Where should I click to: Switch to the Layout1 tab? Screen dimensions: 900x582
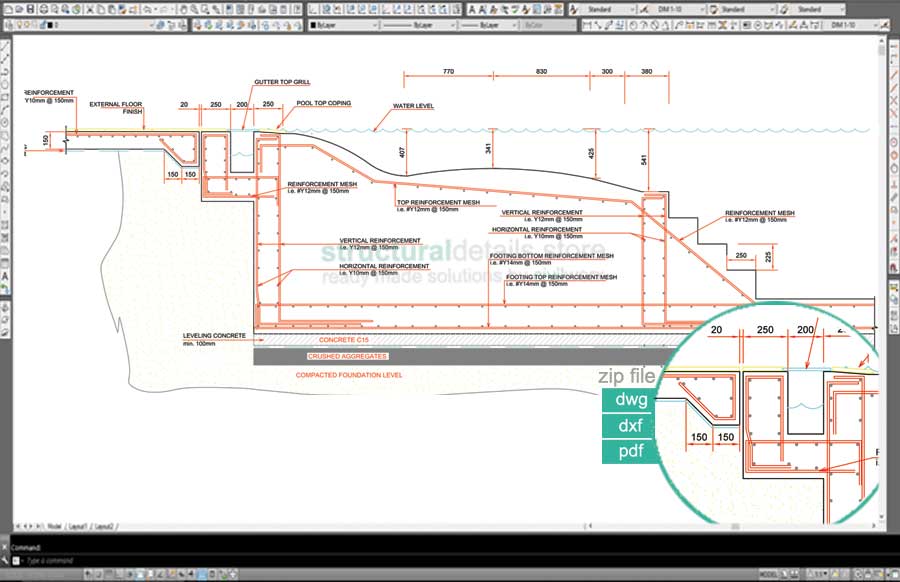(76, 525)
